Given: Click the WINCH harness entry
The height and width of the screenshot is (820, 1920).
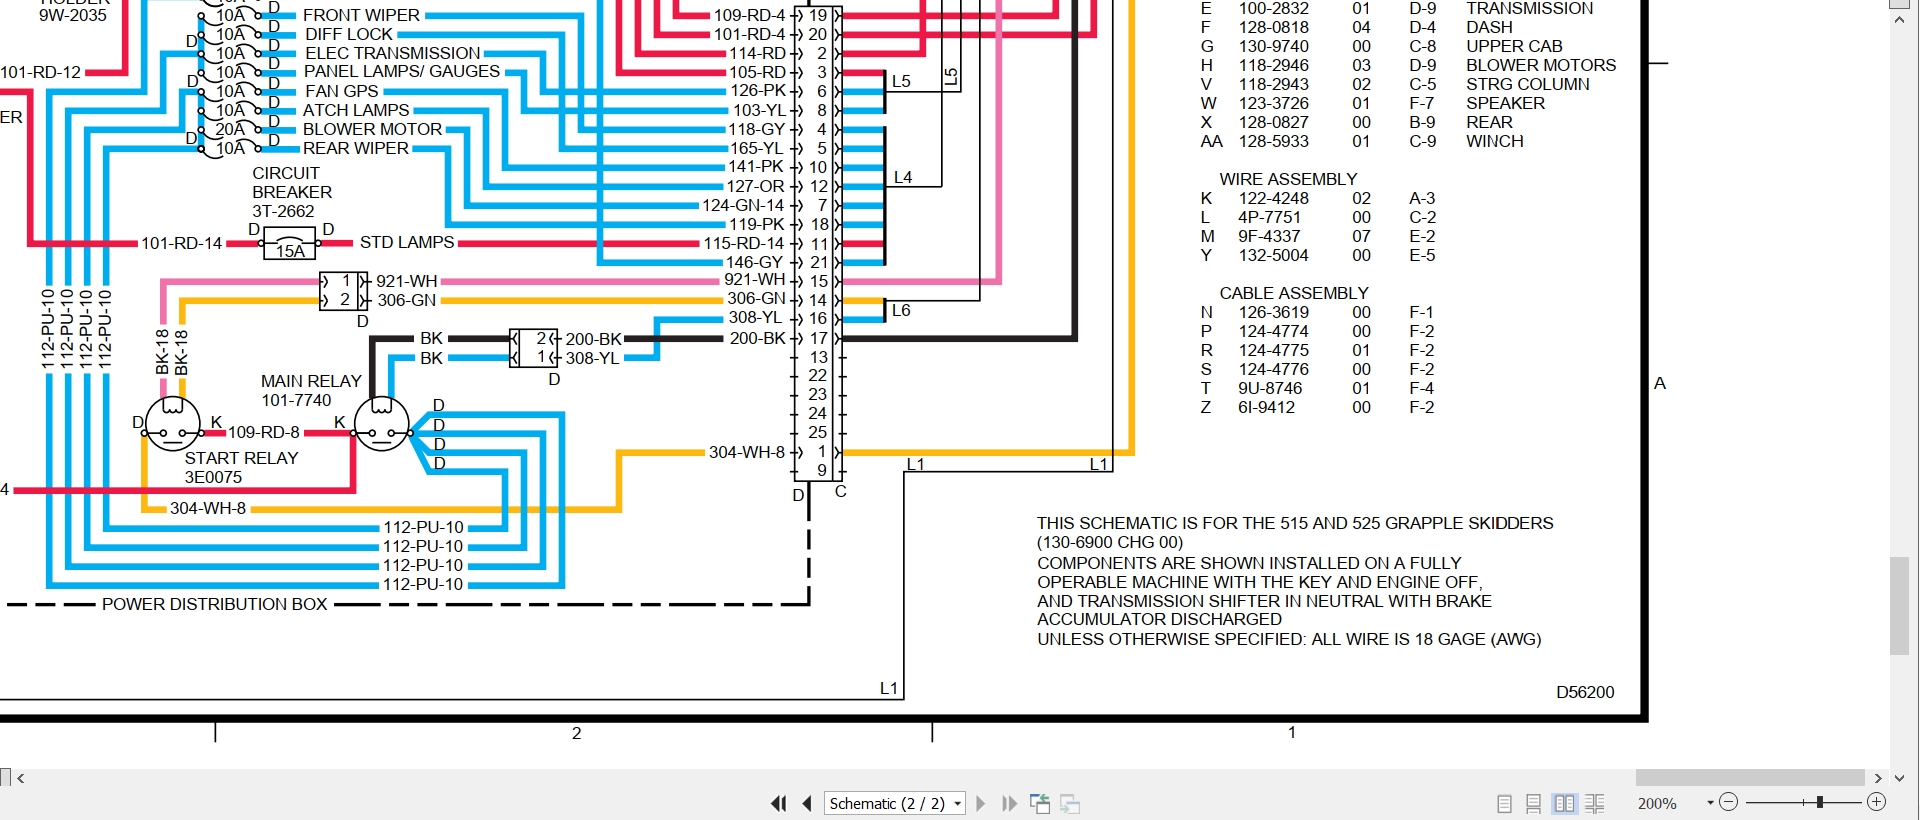Looking at the screenshot, I should click(1495, 141).
